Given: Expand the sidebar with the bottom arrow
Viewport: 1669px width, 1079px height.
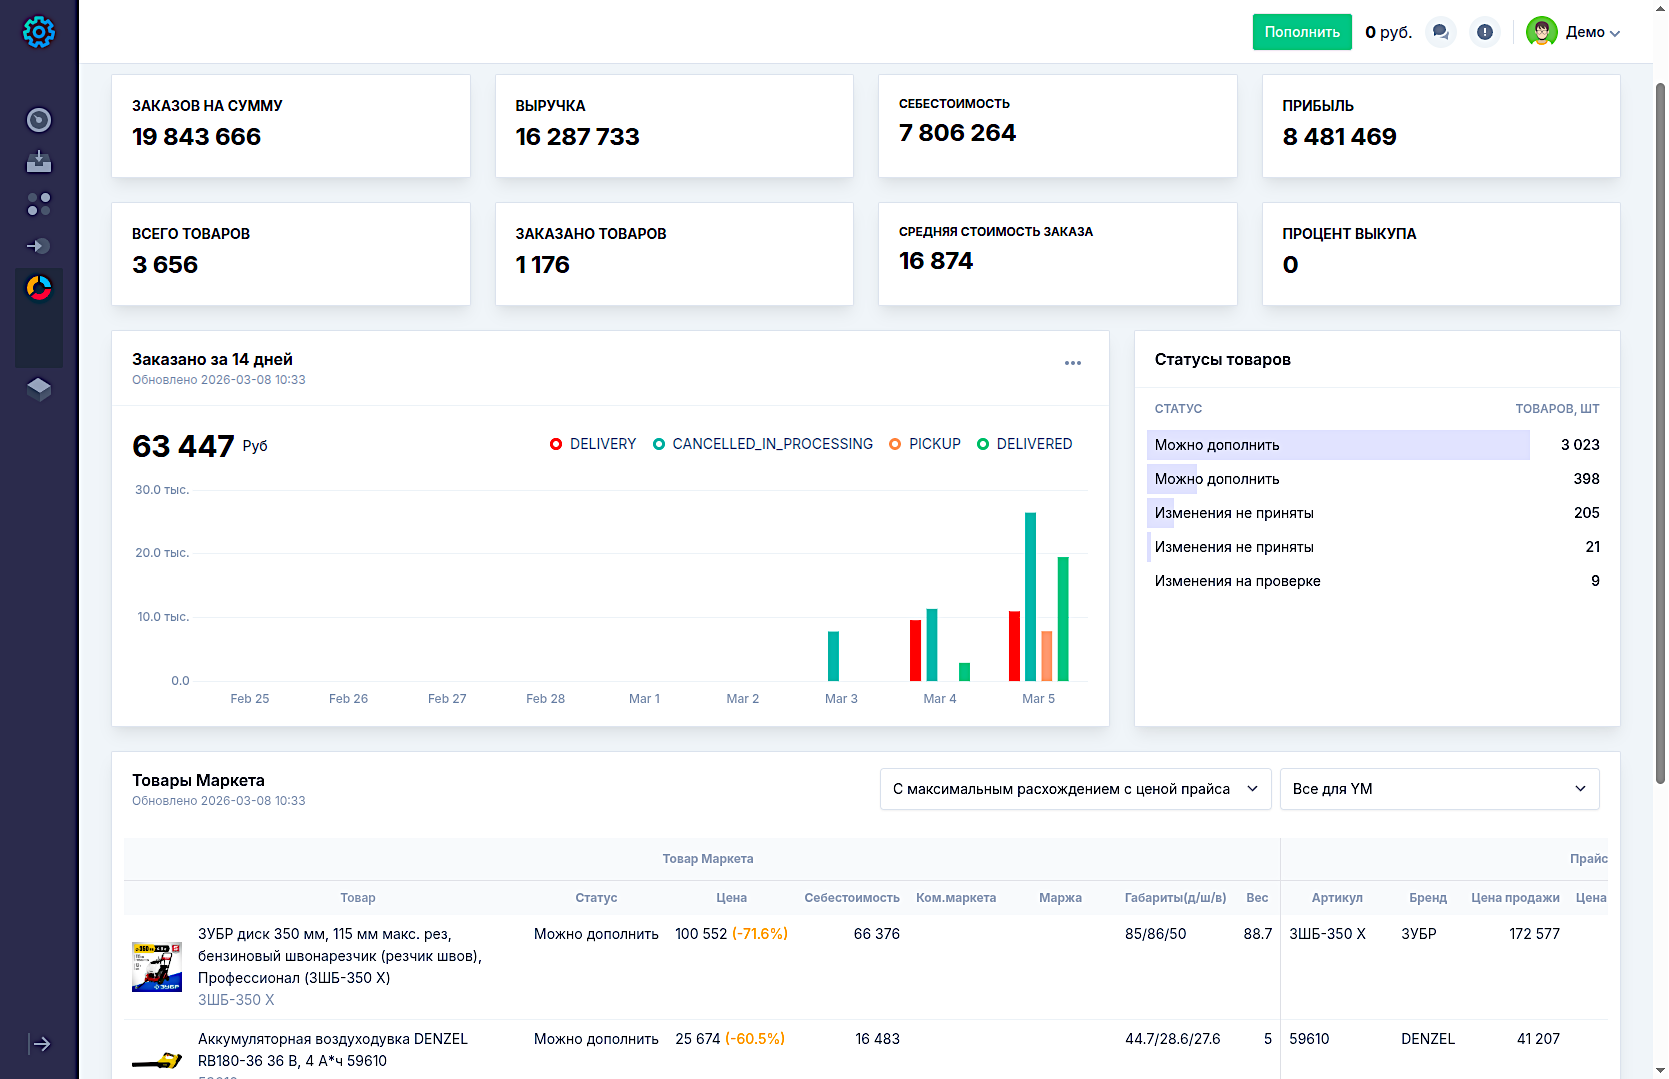Looking at the screenshot, I should point(40,1044).
